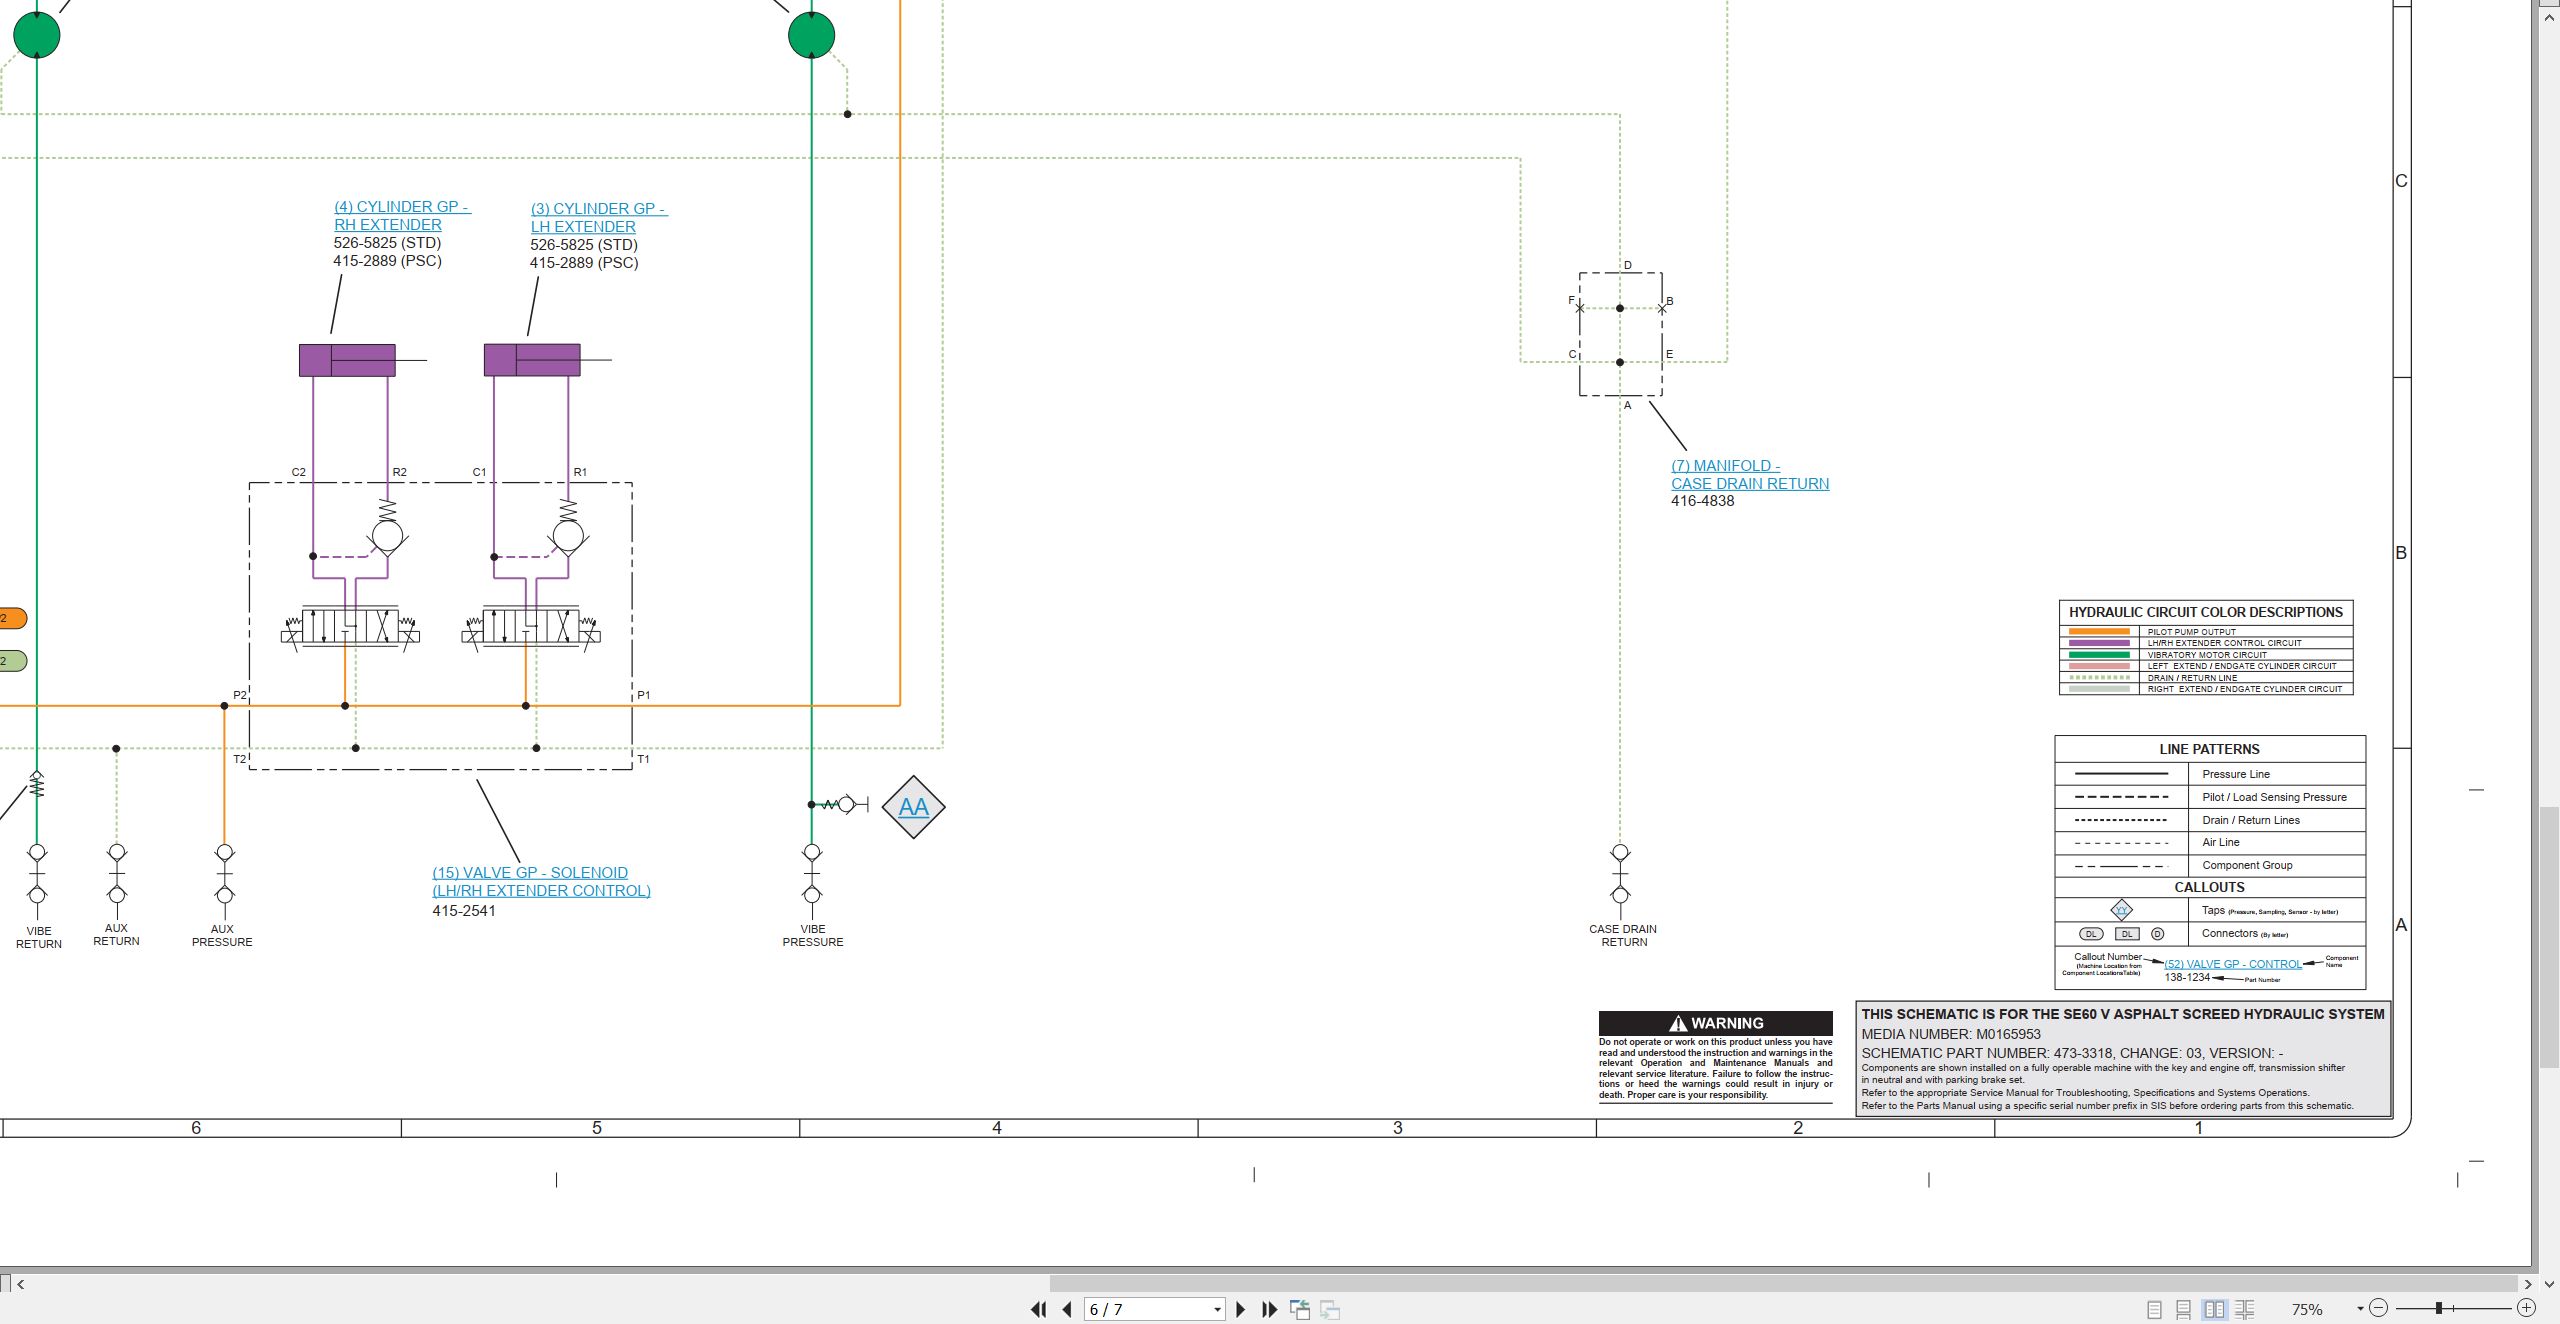Click the LINE PATTERNS legend heading
Viewport: 2560px width, 1324px height.
pyautogui.click(x=2209, y=749)
